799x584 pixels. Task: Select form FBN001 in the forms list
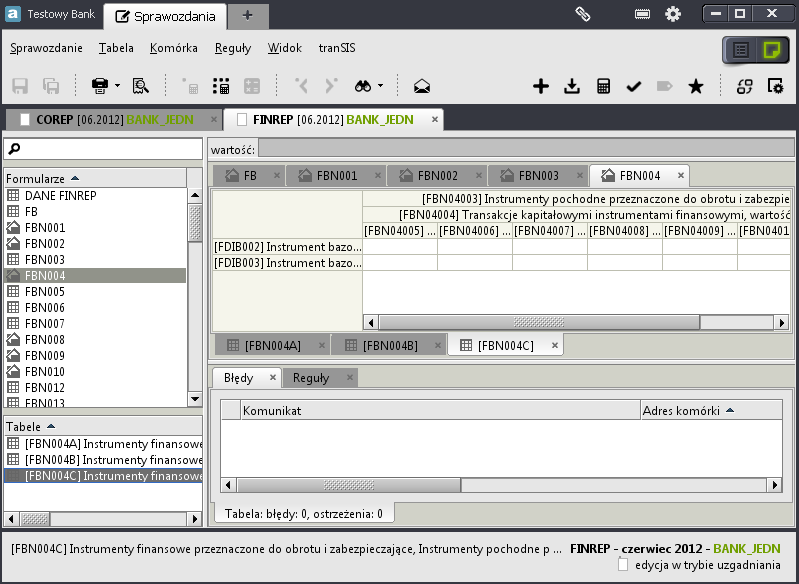click(x=95, y=228)
